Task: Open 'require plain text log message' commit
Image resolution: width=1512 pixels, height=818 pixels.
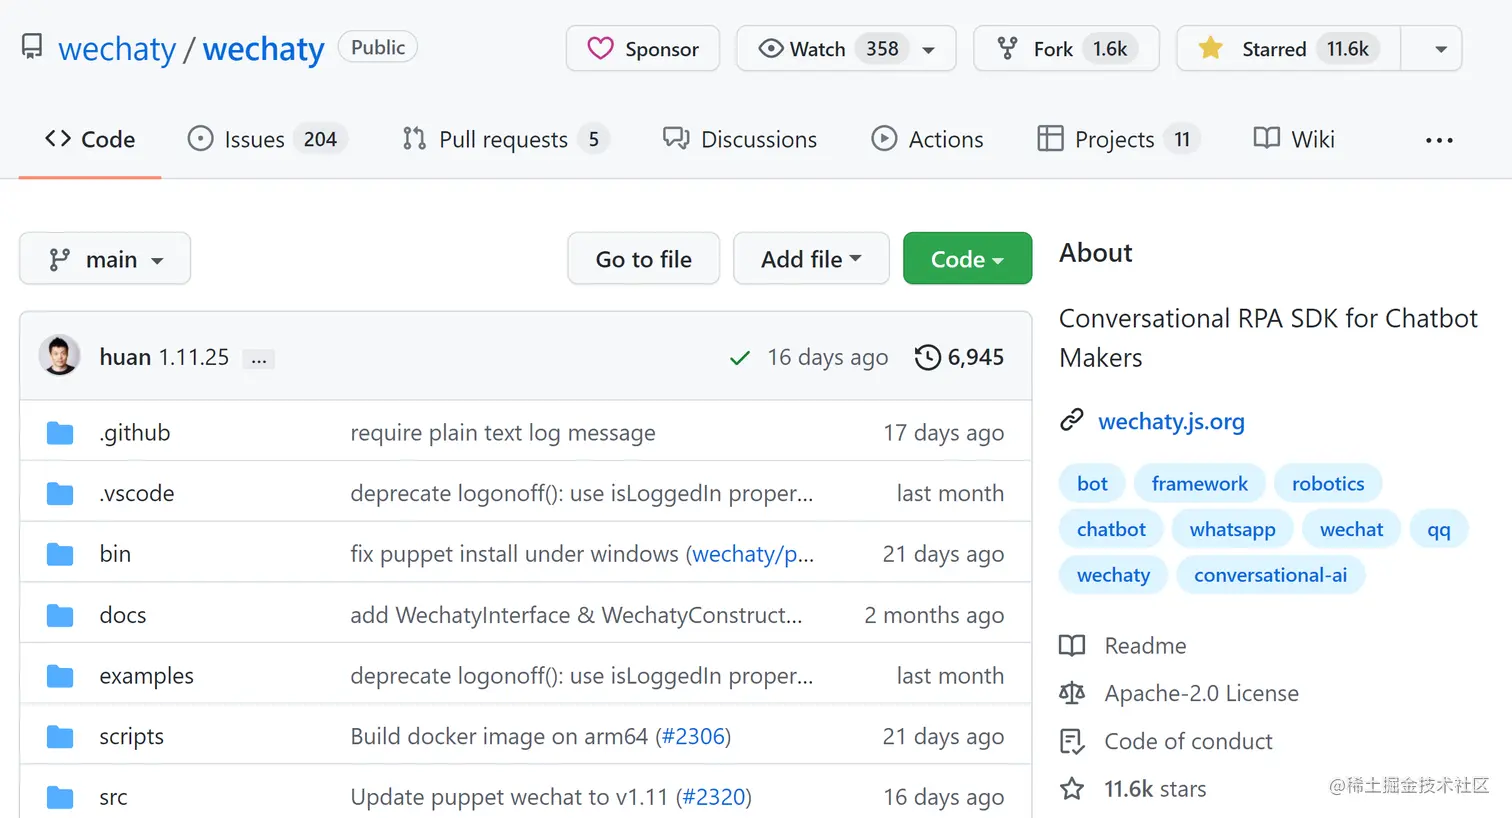Action: 503,433
